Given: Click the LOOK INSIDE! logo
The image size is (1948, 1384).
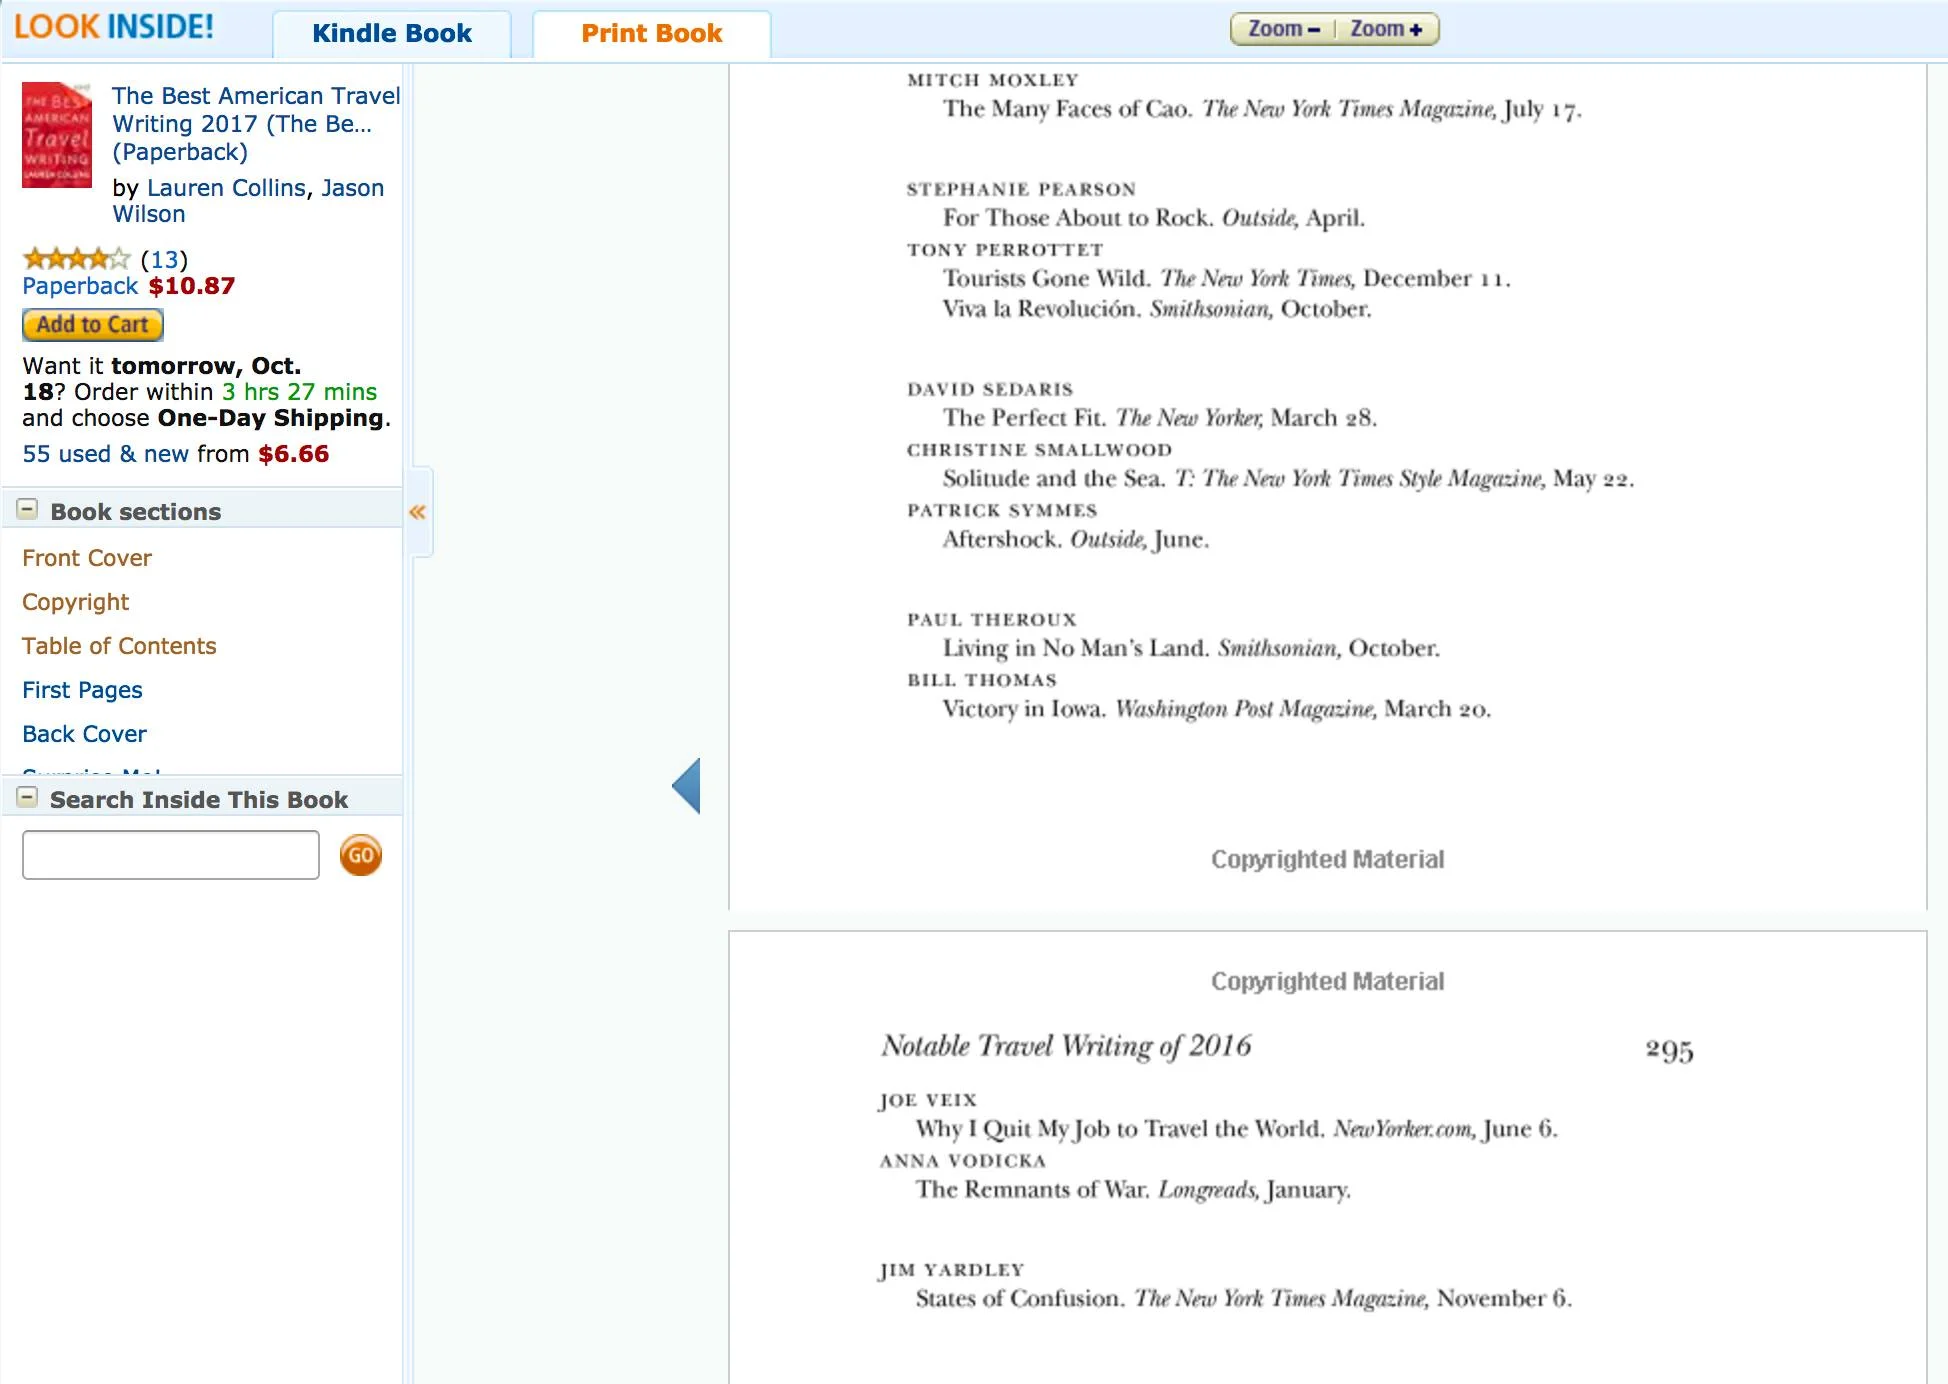Looking at the screenshot, I should coord(114,27).
